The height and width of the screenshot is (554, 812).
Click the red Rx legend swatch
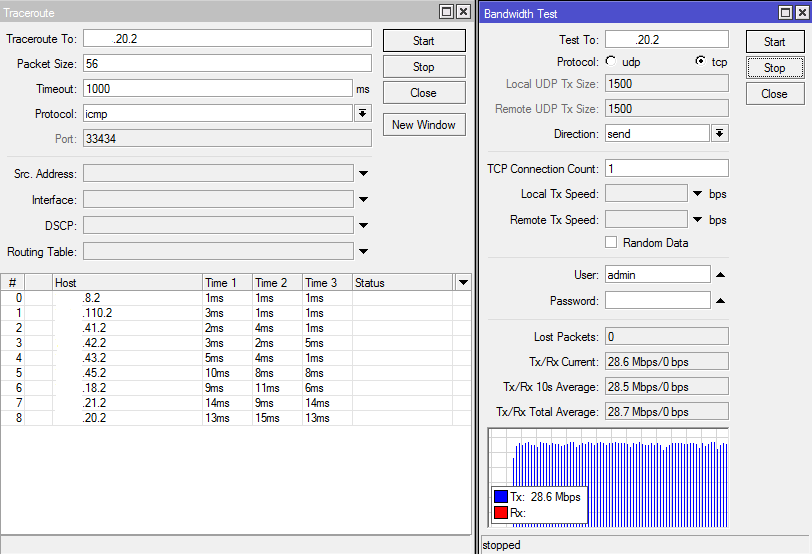point(501,513)
